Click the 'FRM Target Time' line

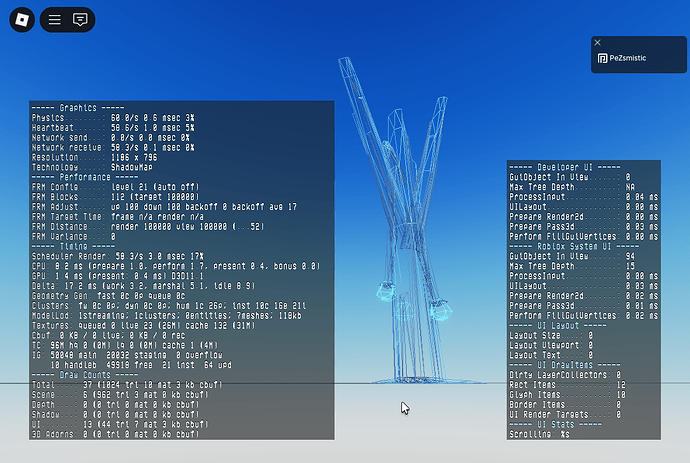point(117,217)
